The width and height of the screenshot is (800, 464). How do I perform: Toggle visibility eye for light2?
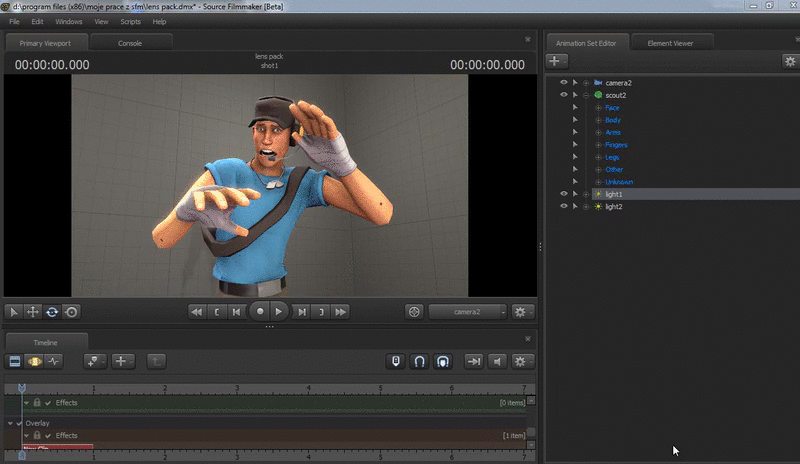point(563,206)
